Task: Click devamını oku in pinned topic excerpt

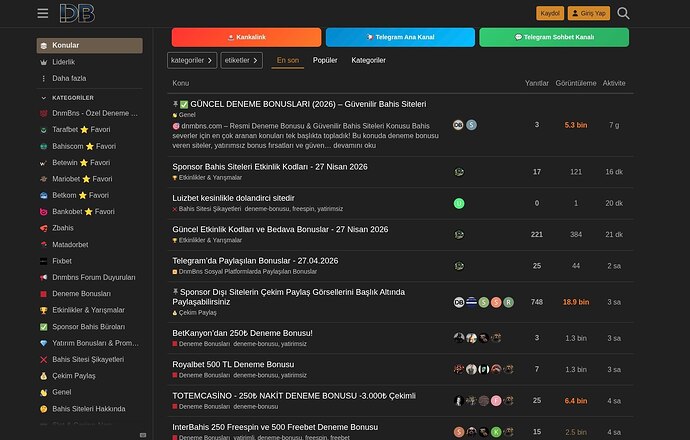Action: [x=354, y=146]
